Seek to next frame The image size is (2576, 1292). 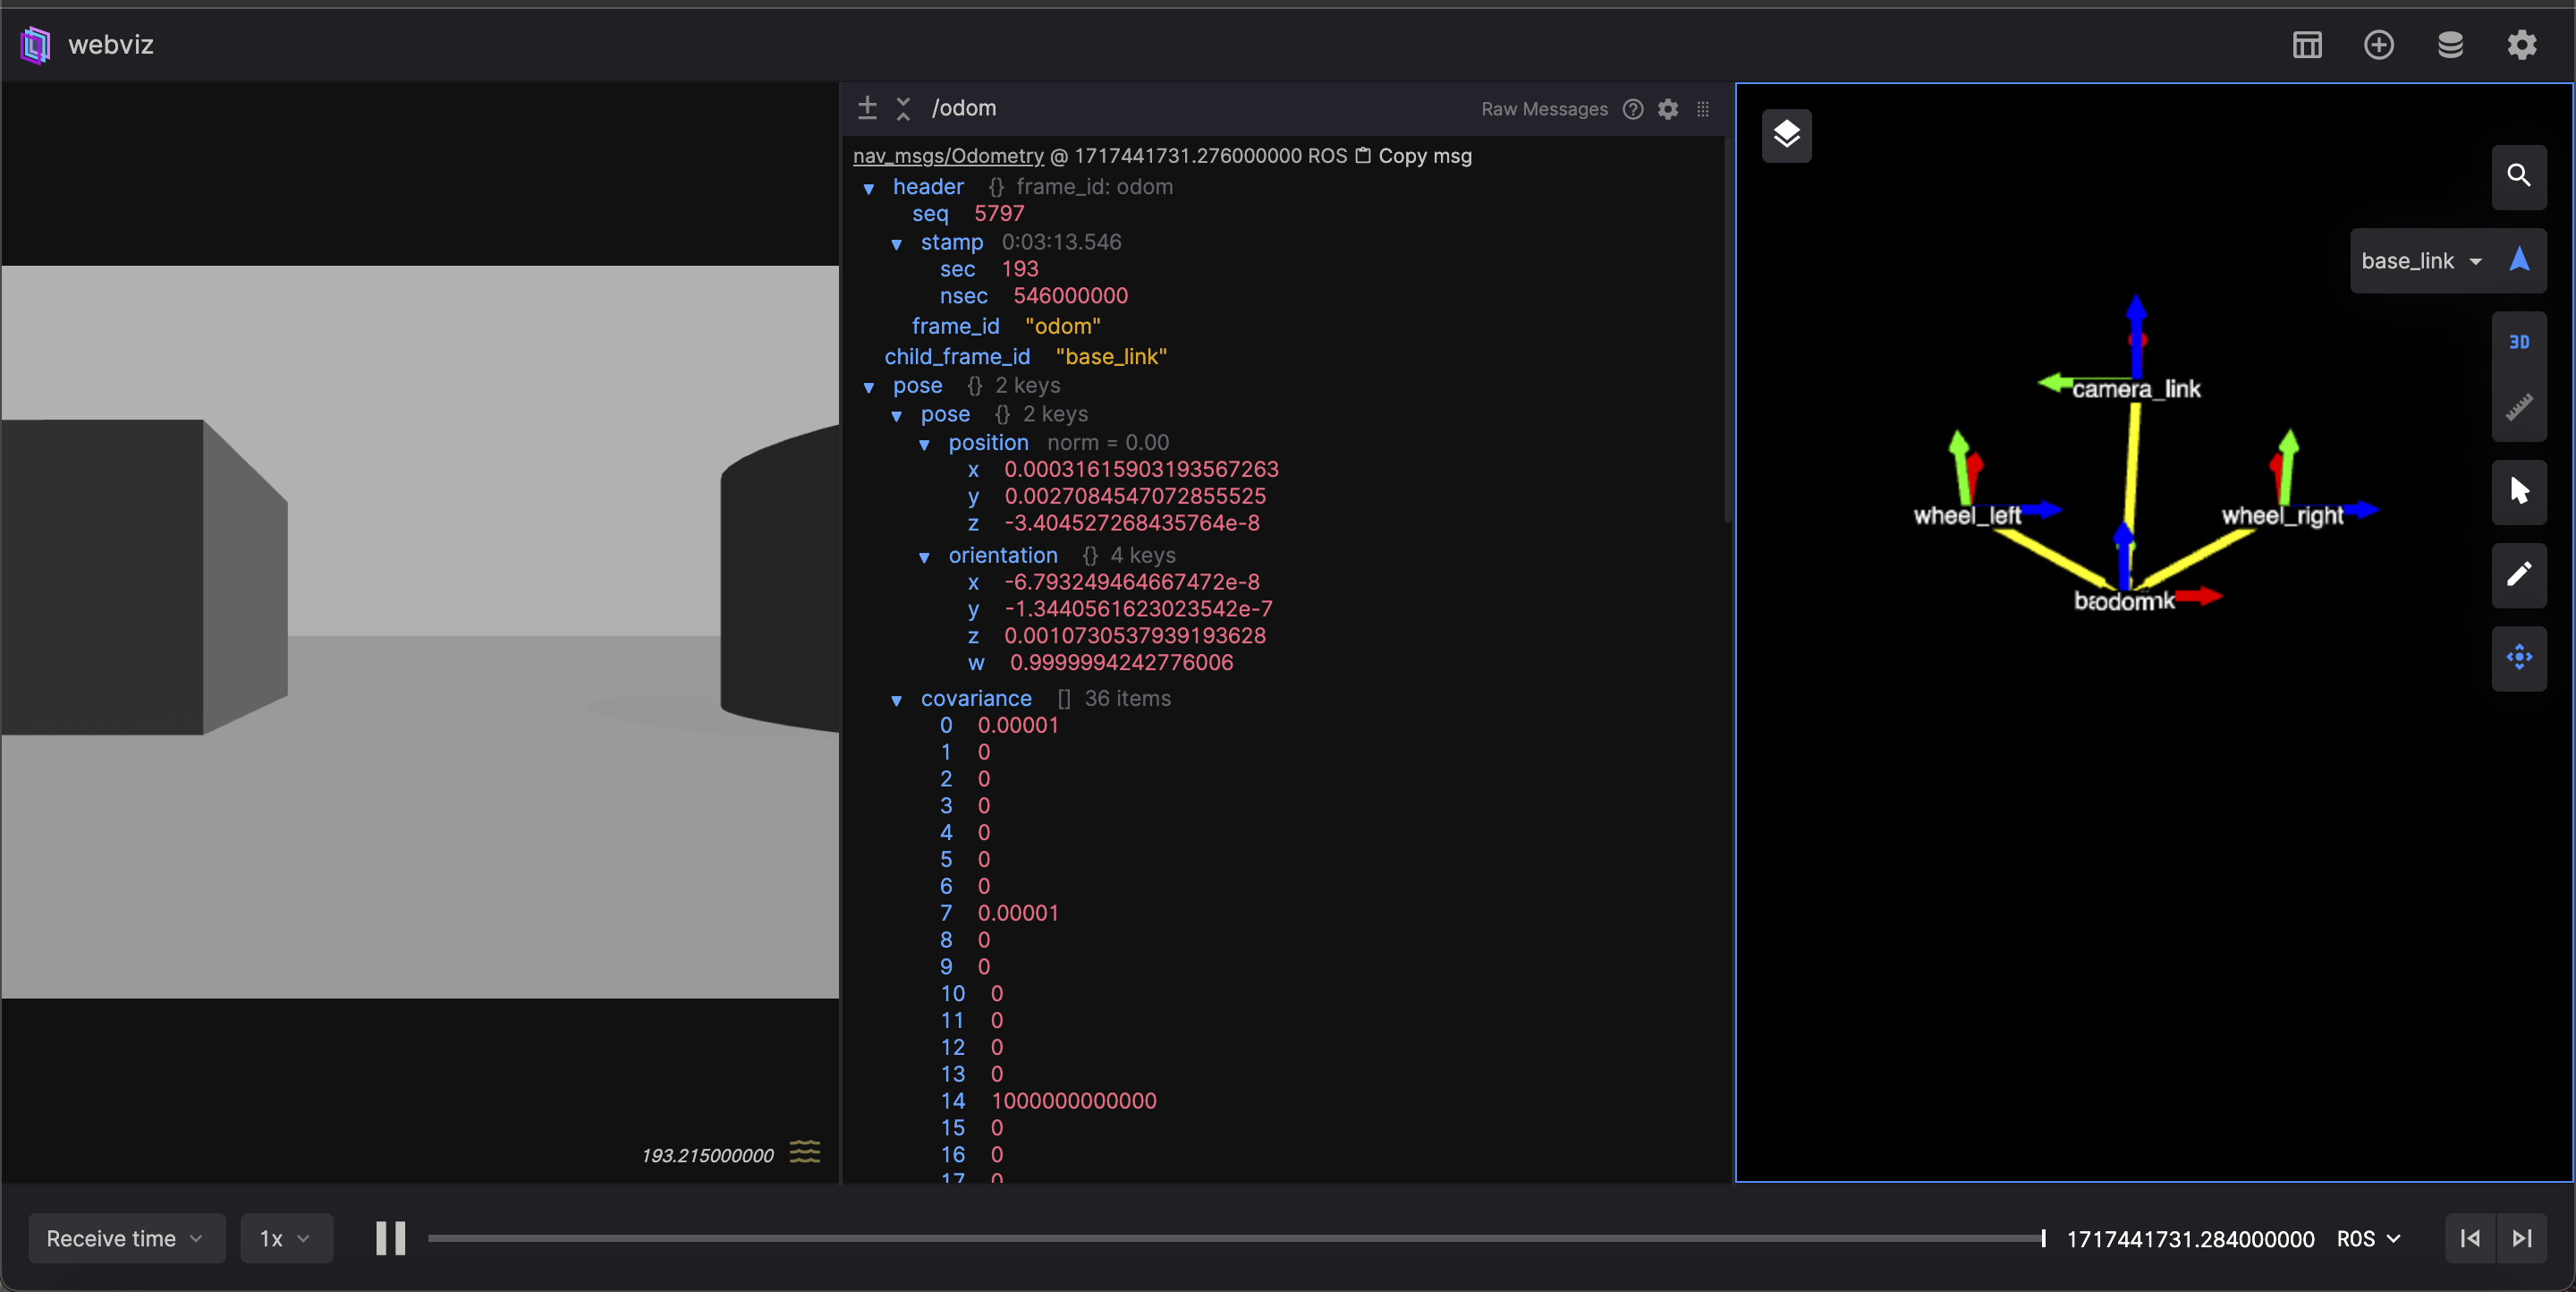click(x=2522, y=1238)
